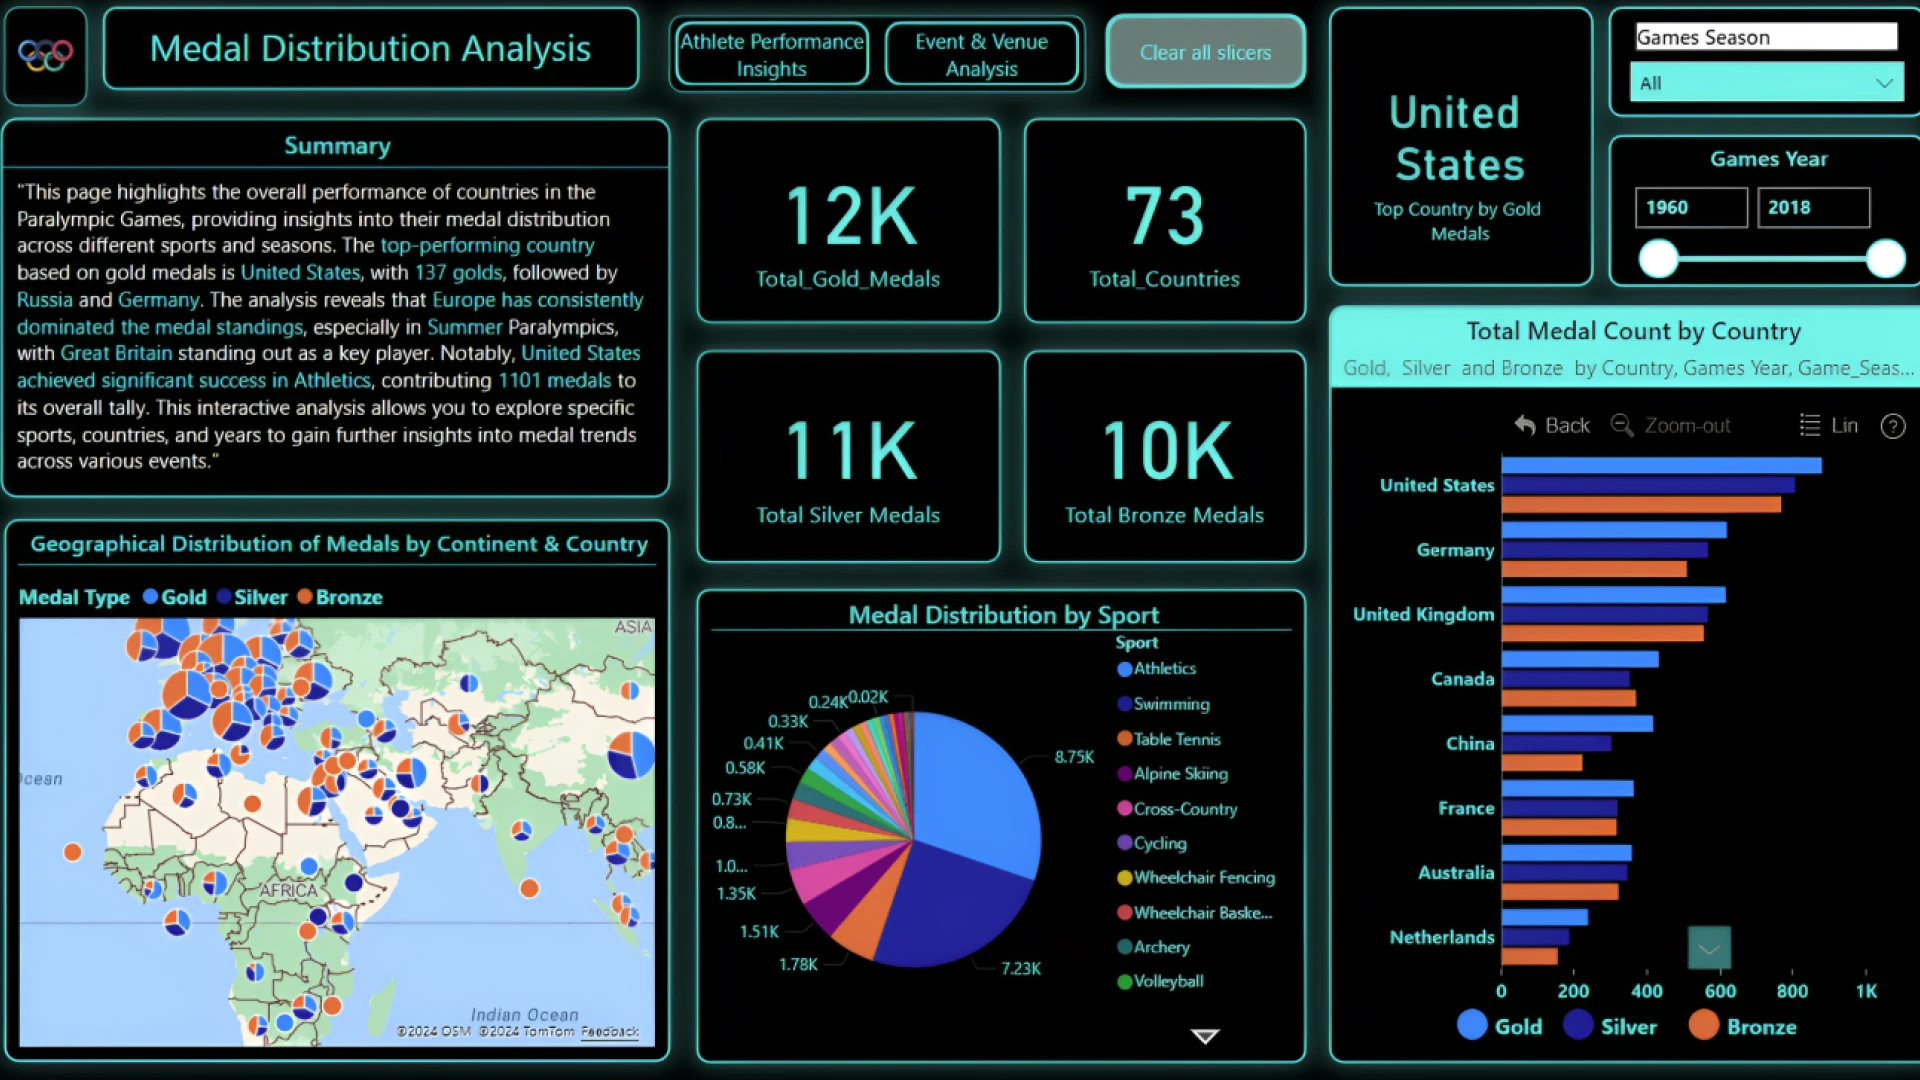Click the Games Season search field

(x=1766, y=37)
